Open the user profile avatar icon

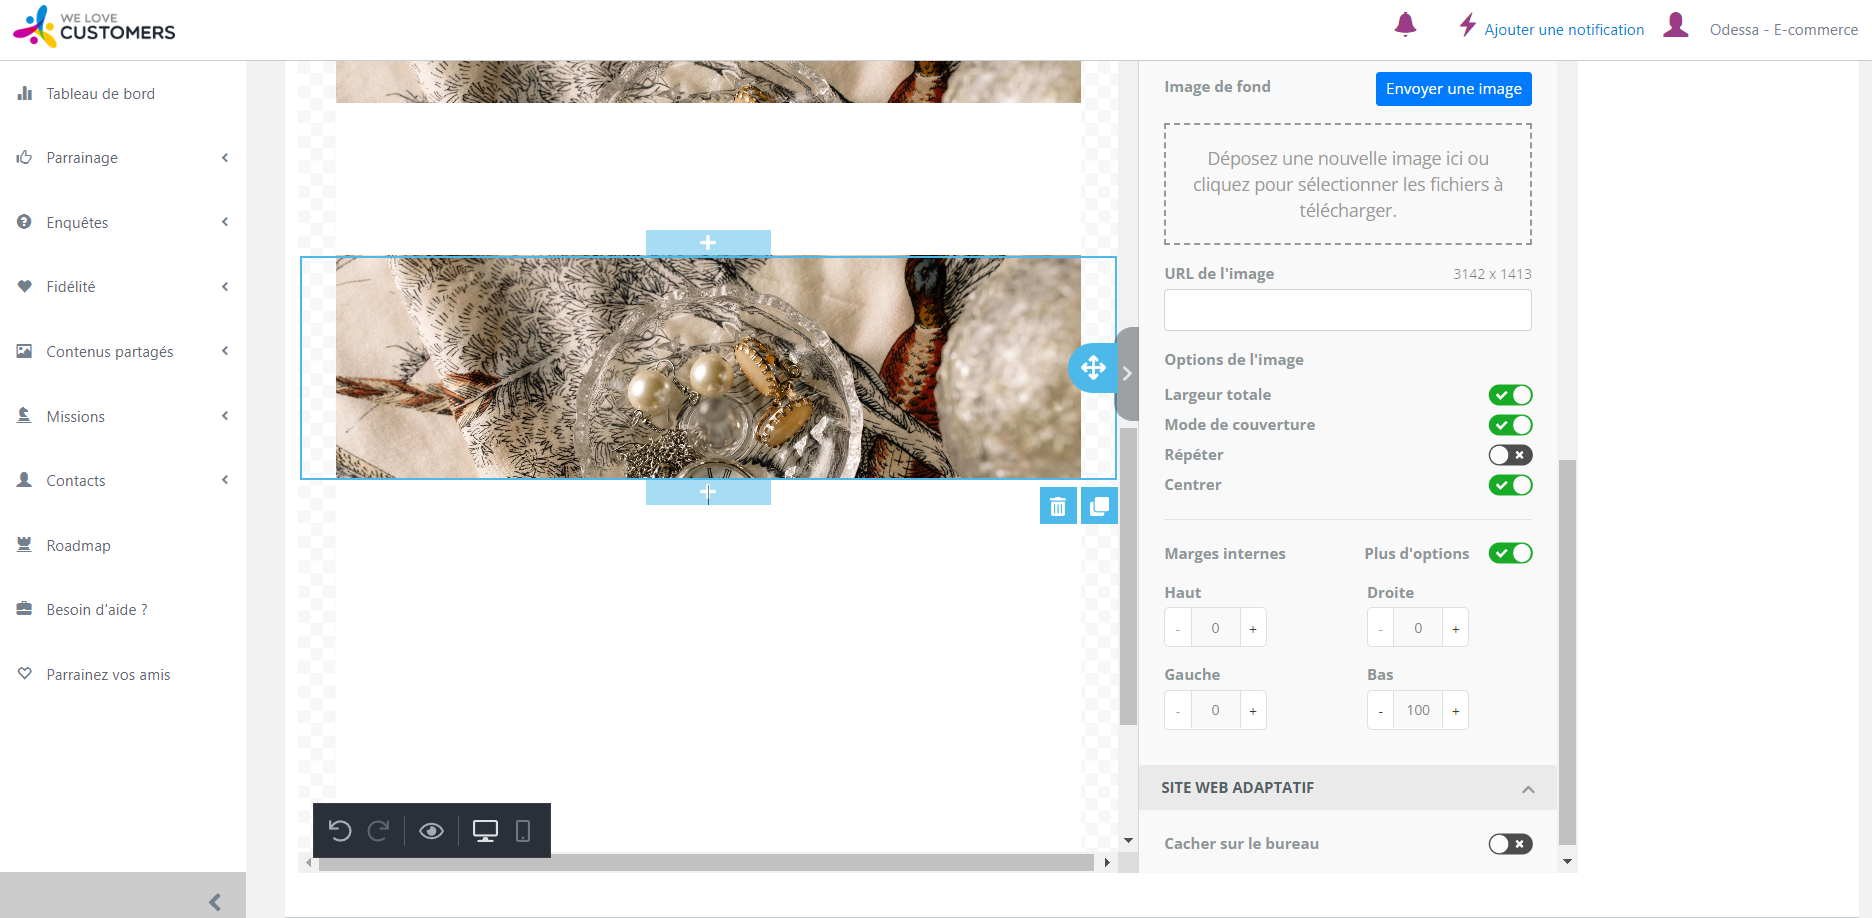point(1676,25)
